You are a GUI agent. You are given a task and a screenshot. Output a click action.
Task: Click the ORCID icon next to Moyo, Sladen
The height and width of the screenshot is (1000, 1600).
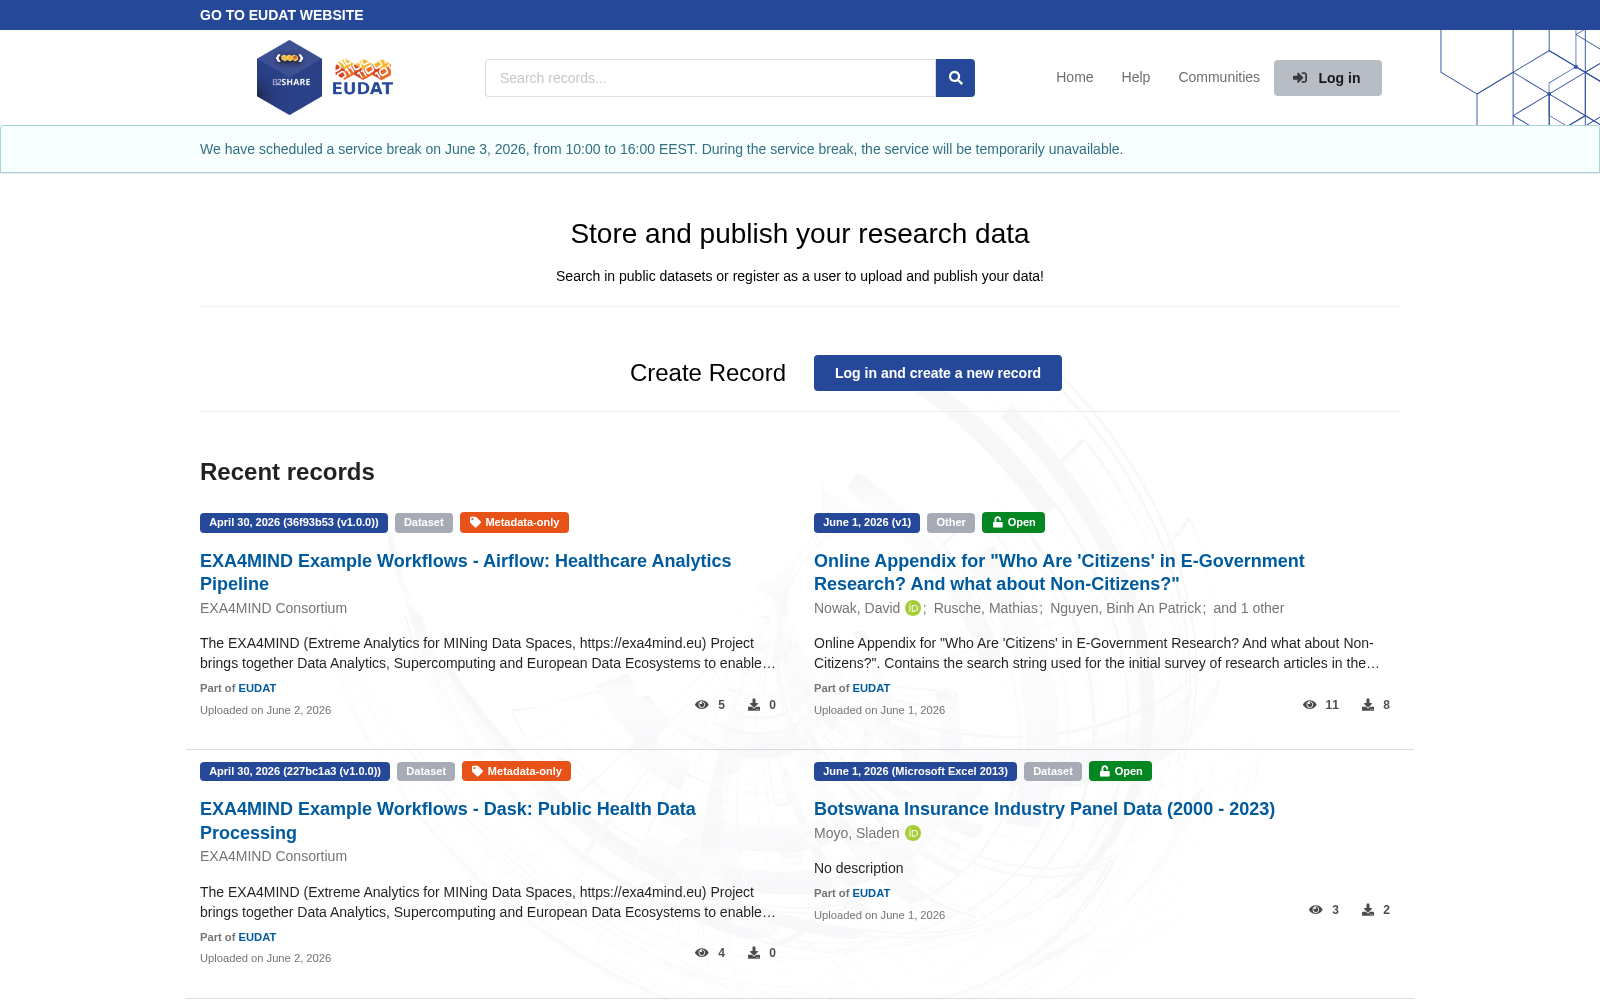pyautogui.click(x=913, y=833)
